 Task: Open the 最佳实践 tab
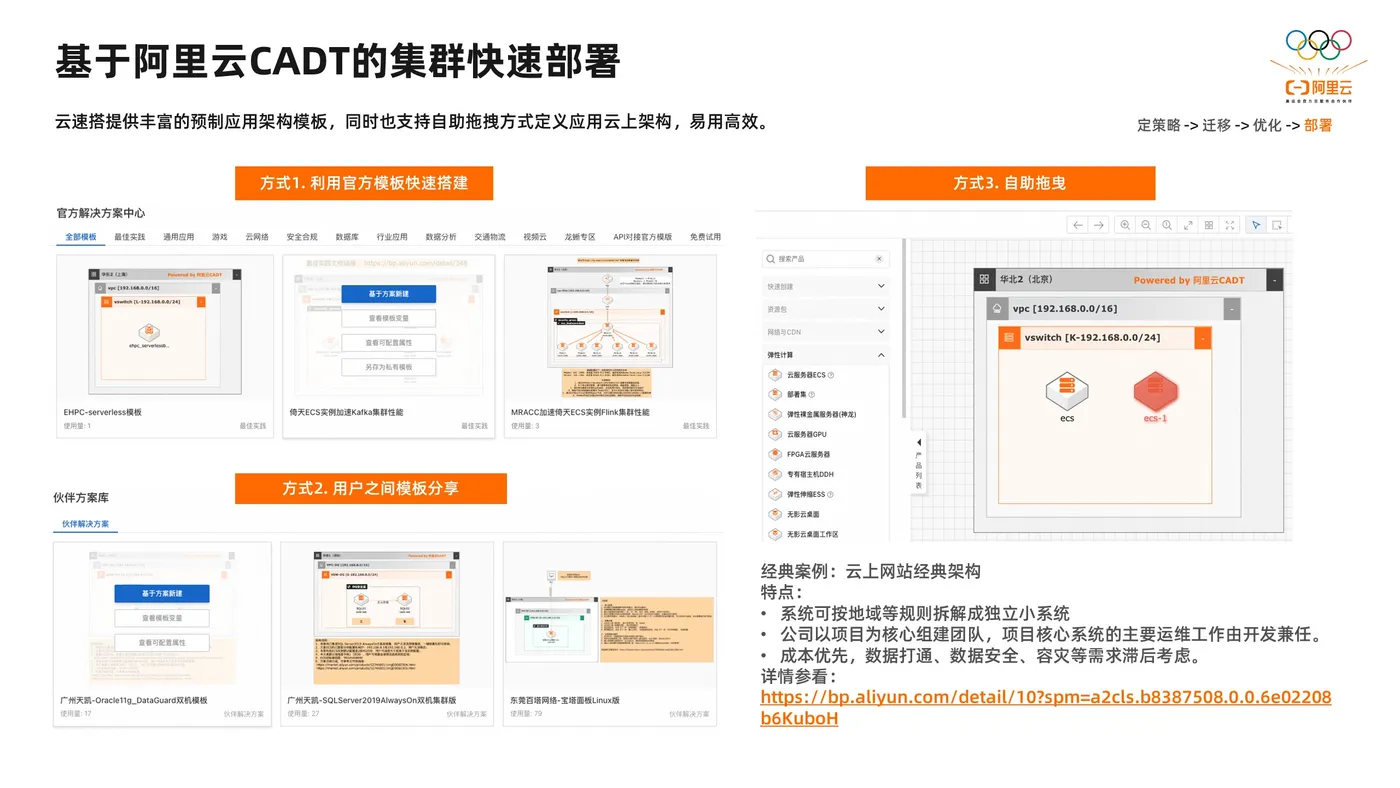pos(130,237)
